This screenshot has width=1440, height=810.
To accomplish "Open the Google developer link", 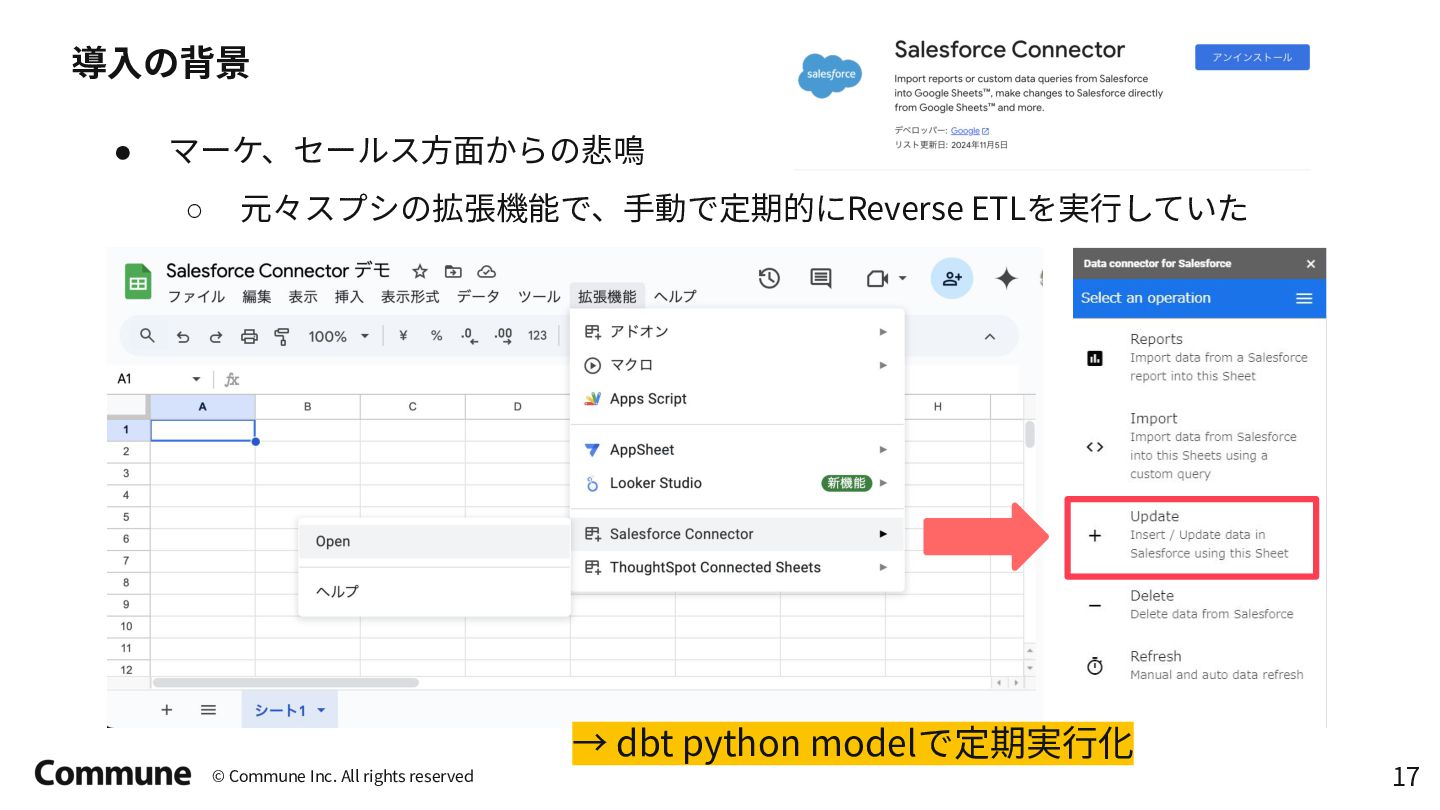I will (x=969, y=131).
